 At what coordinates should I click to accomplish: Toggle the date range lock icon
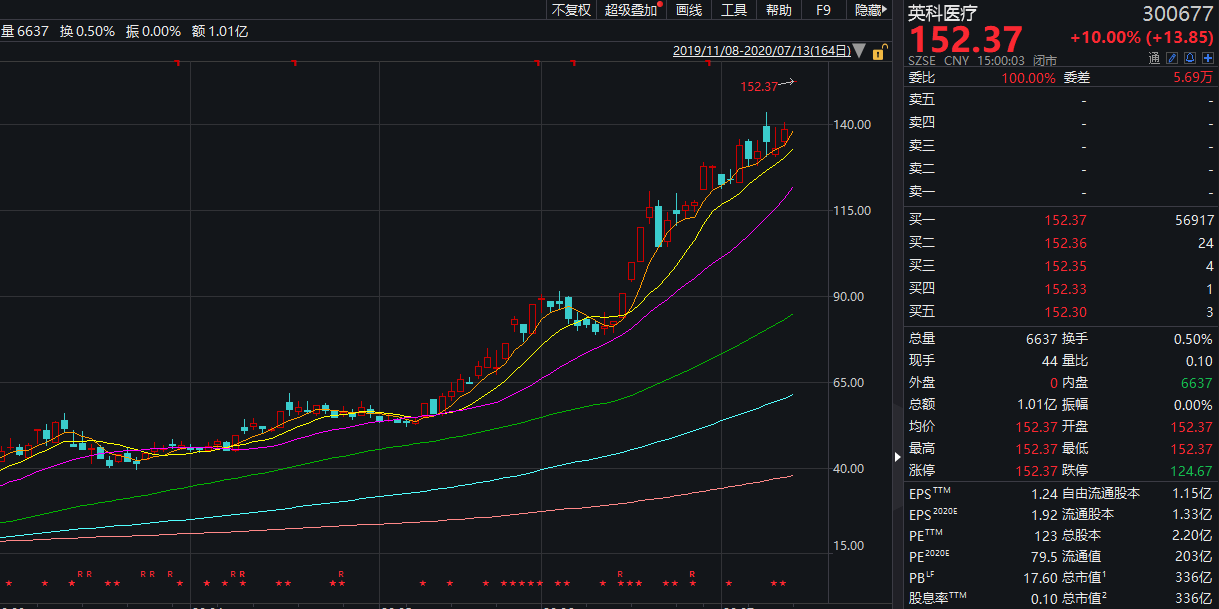[x=880, y=51]
